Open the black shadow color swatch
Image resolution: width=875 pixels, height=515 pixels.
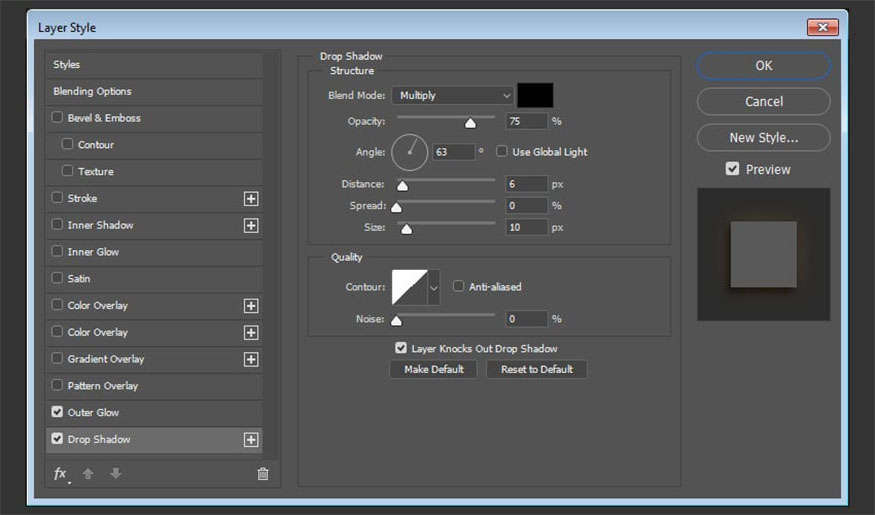[x=535, y=95]
